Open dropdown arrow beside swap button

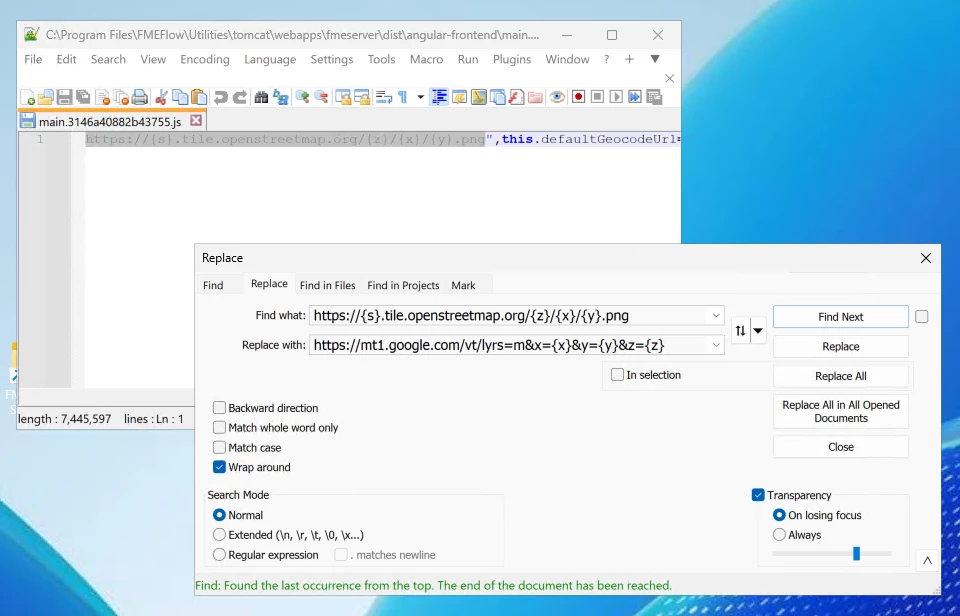click(x=758, y=331)
